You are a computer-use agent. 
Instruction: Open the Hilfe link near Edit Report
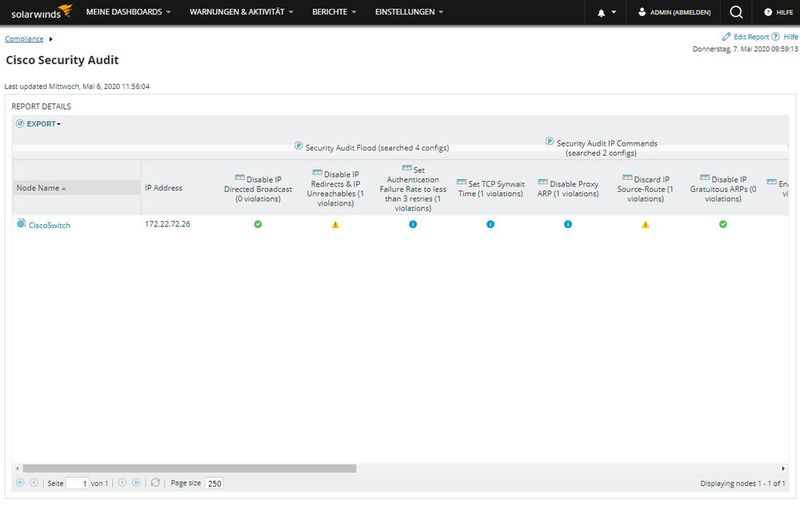(790, 37)
